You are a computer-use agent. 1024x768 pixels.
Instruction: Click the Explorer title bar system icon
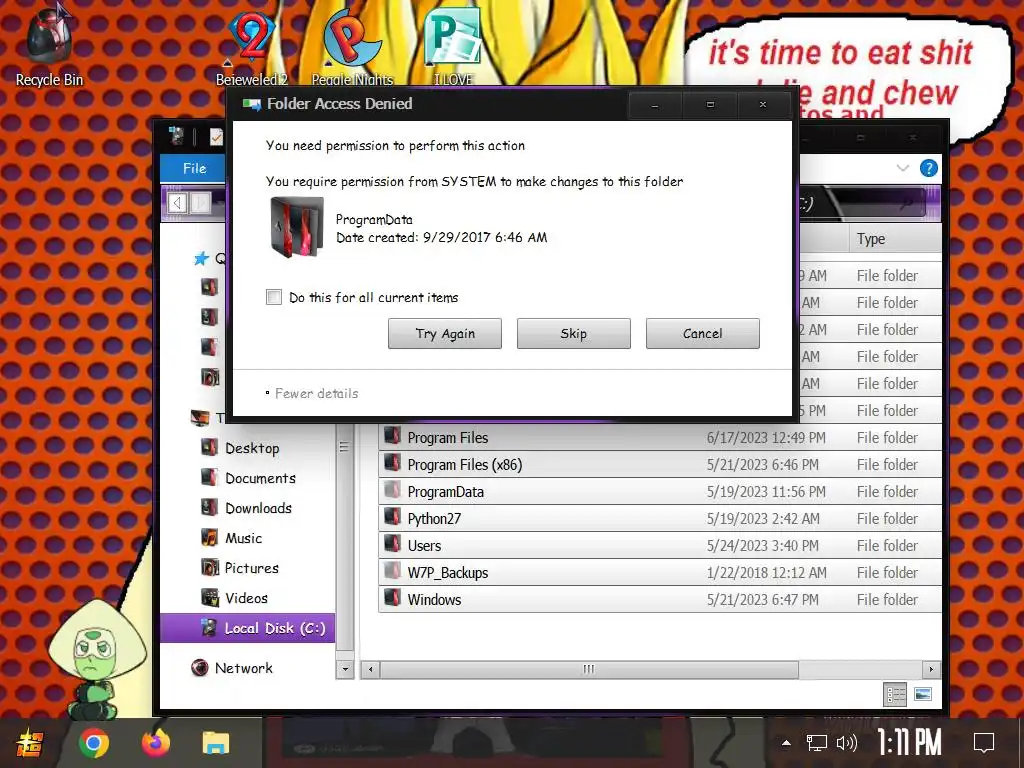pos(176,136)
